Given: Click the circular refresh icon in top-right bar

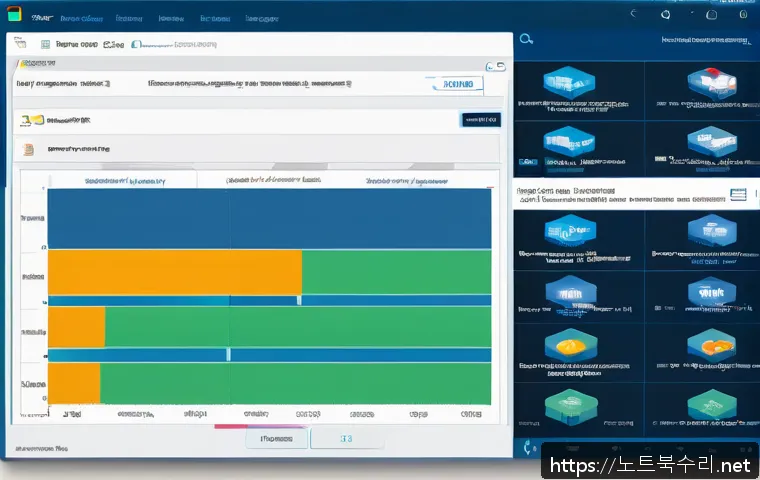Looking at the screenshot, I should pos(667,15).
